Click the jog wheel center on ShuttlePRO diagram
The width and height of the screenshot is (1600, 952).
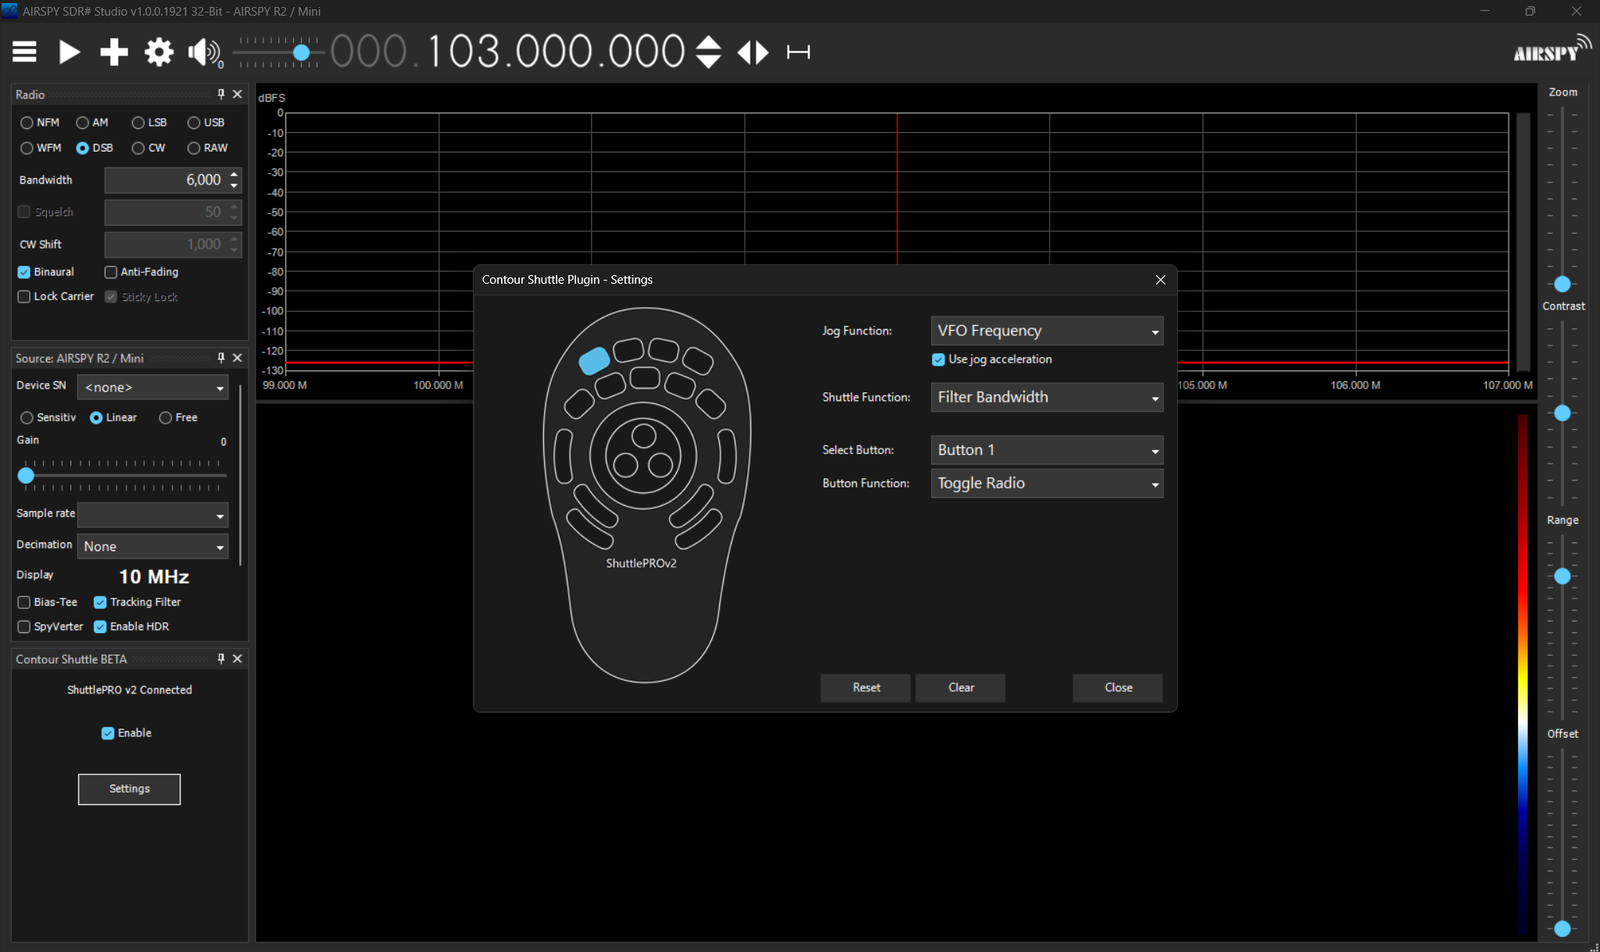tap(643, 455)
